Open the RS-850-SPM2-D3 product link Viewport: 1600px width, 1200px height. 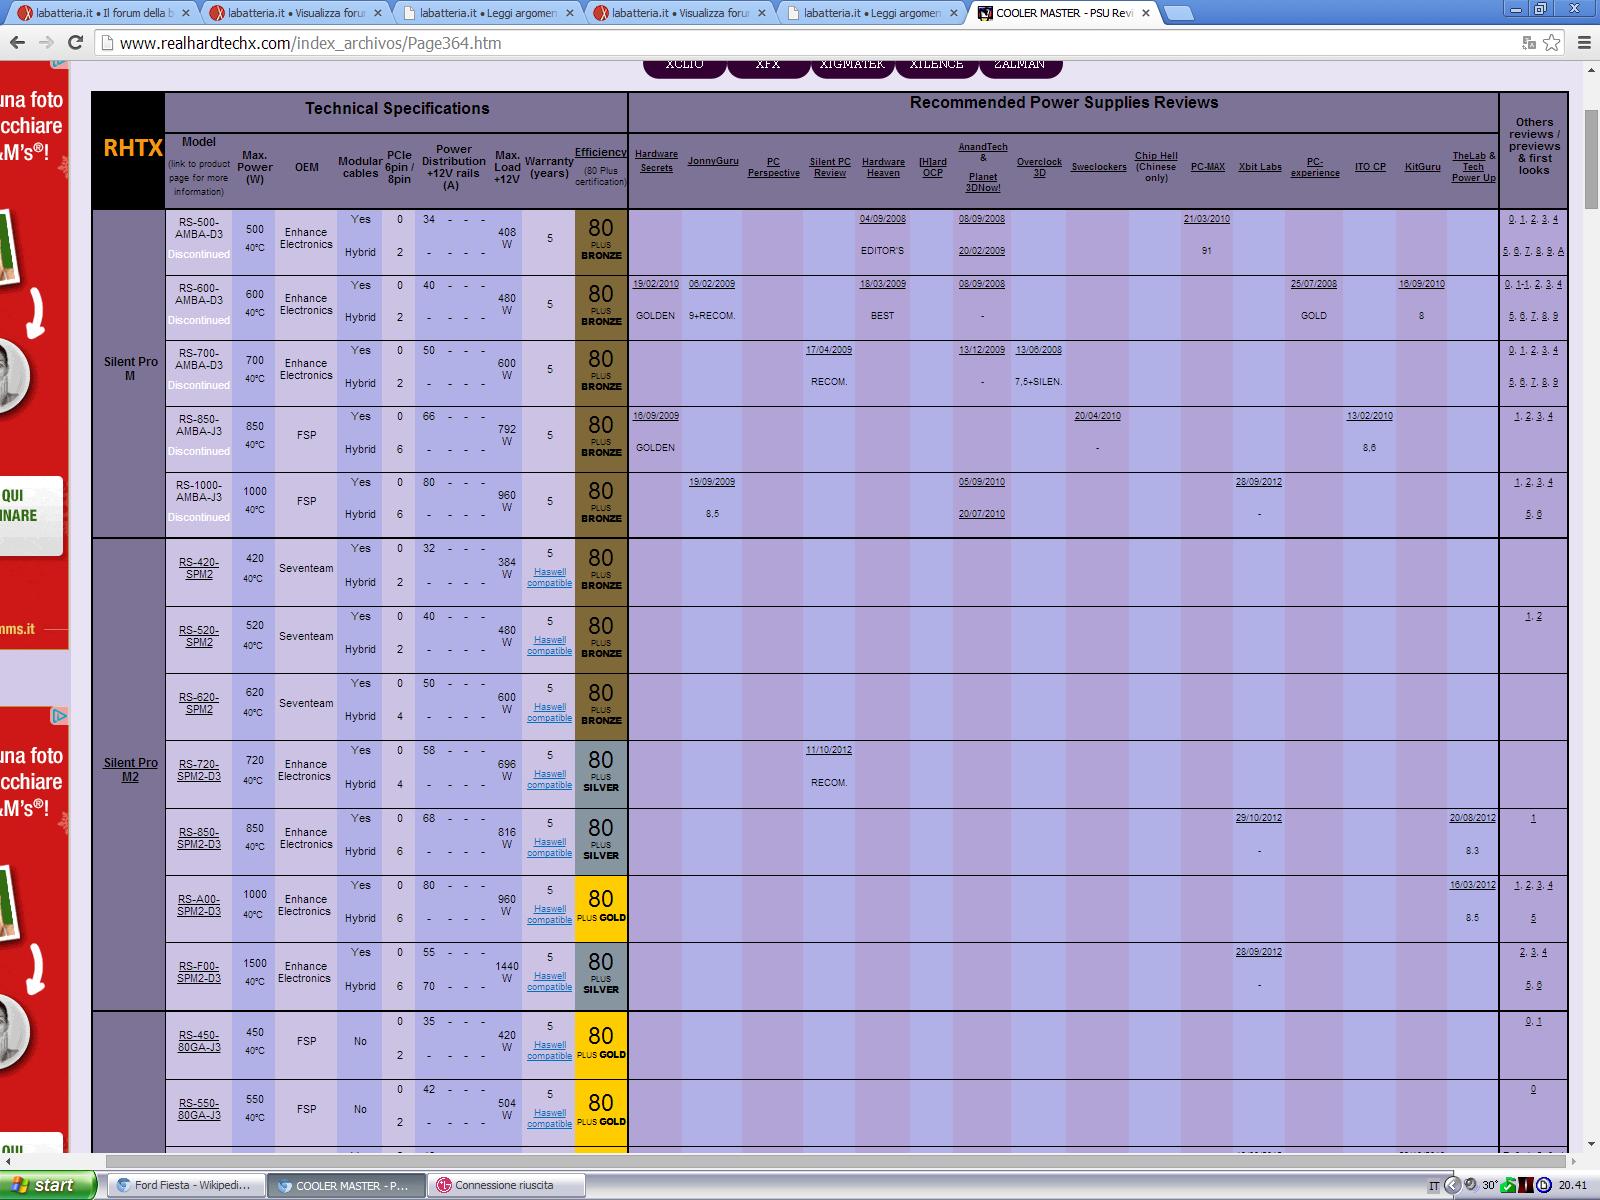tap(199, 838)
